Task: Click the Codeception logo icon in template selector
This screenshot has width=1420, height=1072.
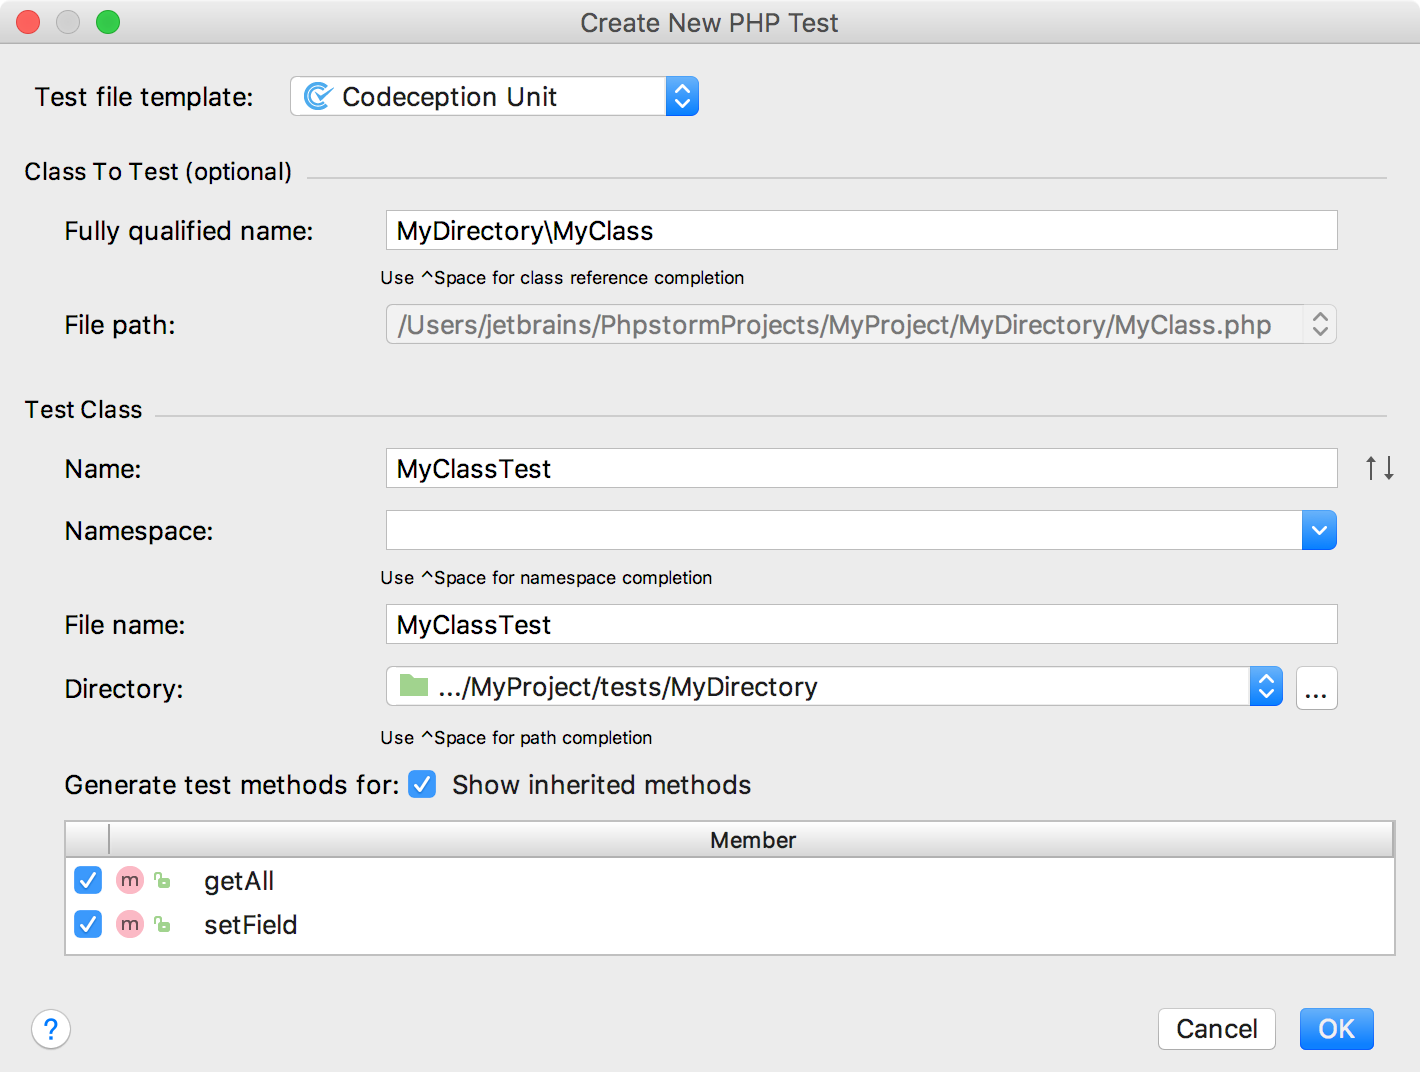Action: coord(318,96)
